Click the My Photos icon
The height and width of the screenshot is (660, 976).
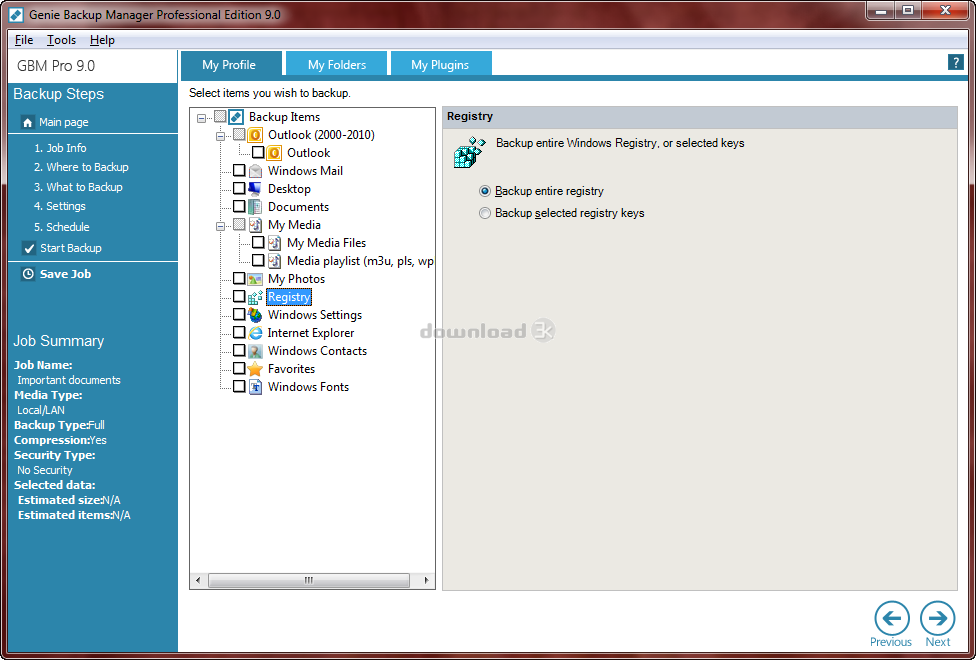point(256,279)
